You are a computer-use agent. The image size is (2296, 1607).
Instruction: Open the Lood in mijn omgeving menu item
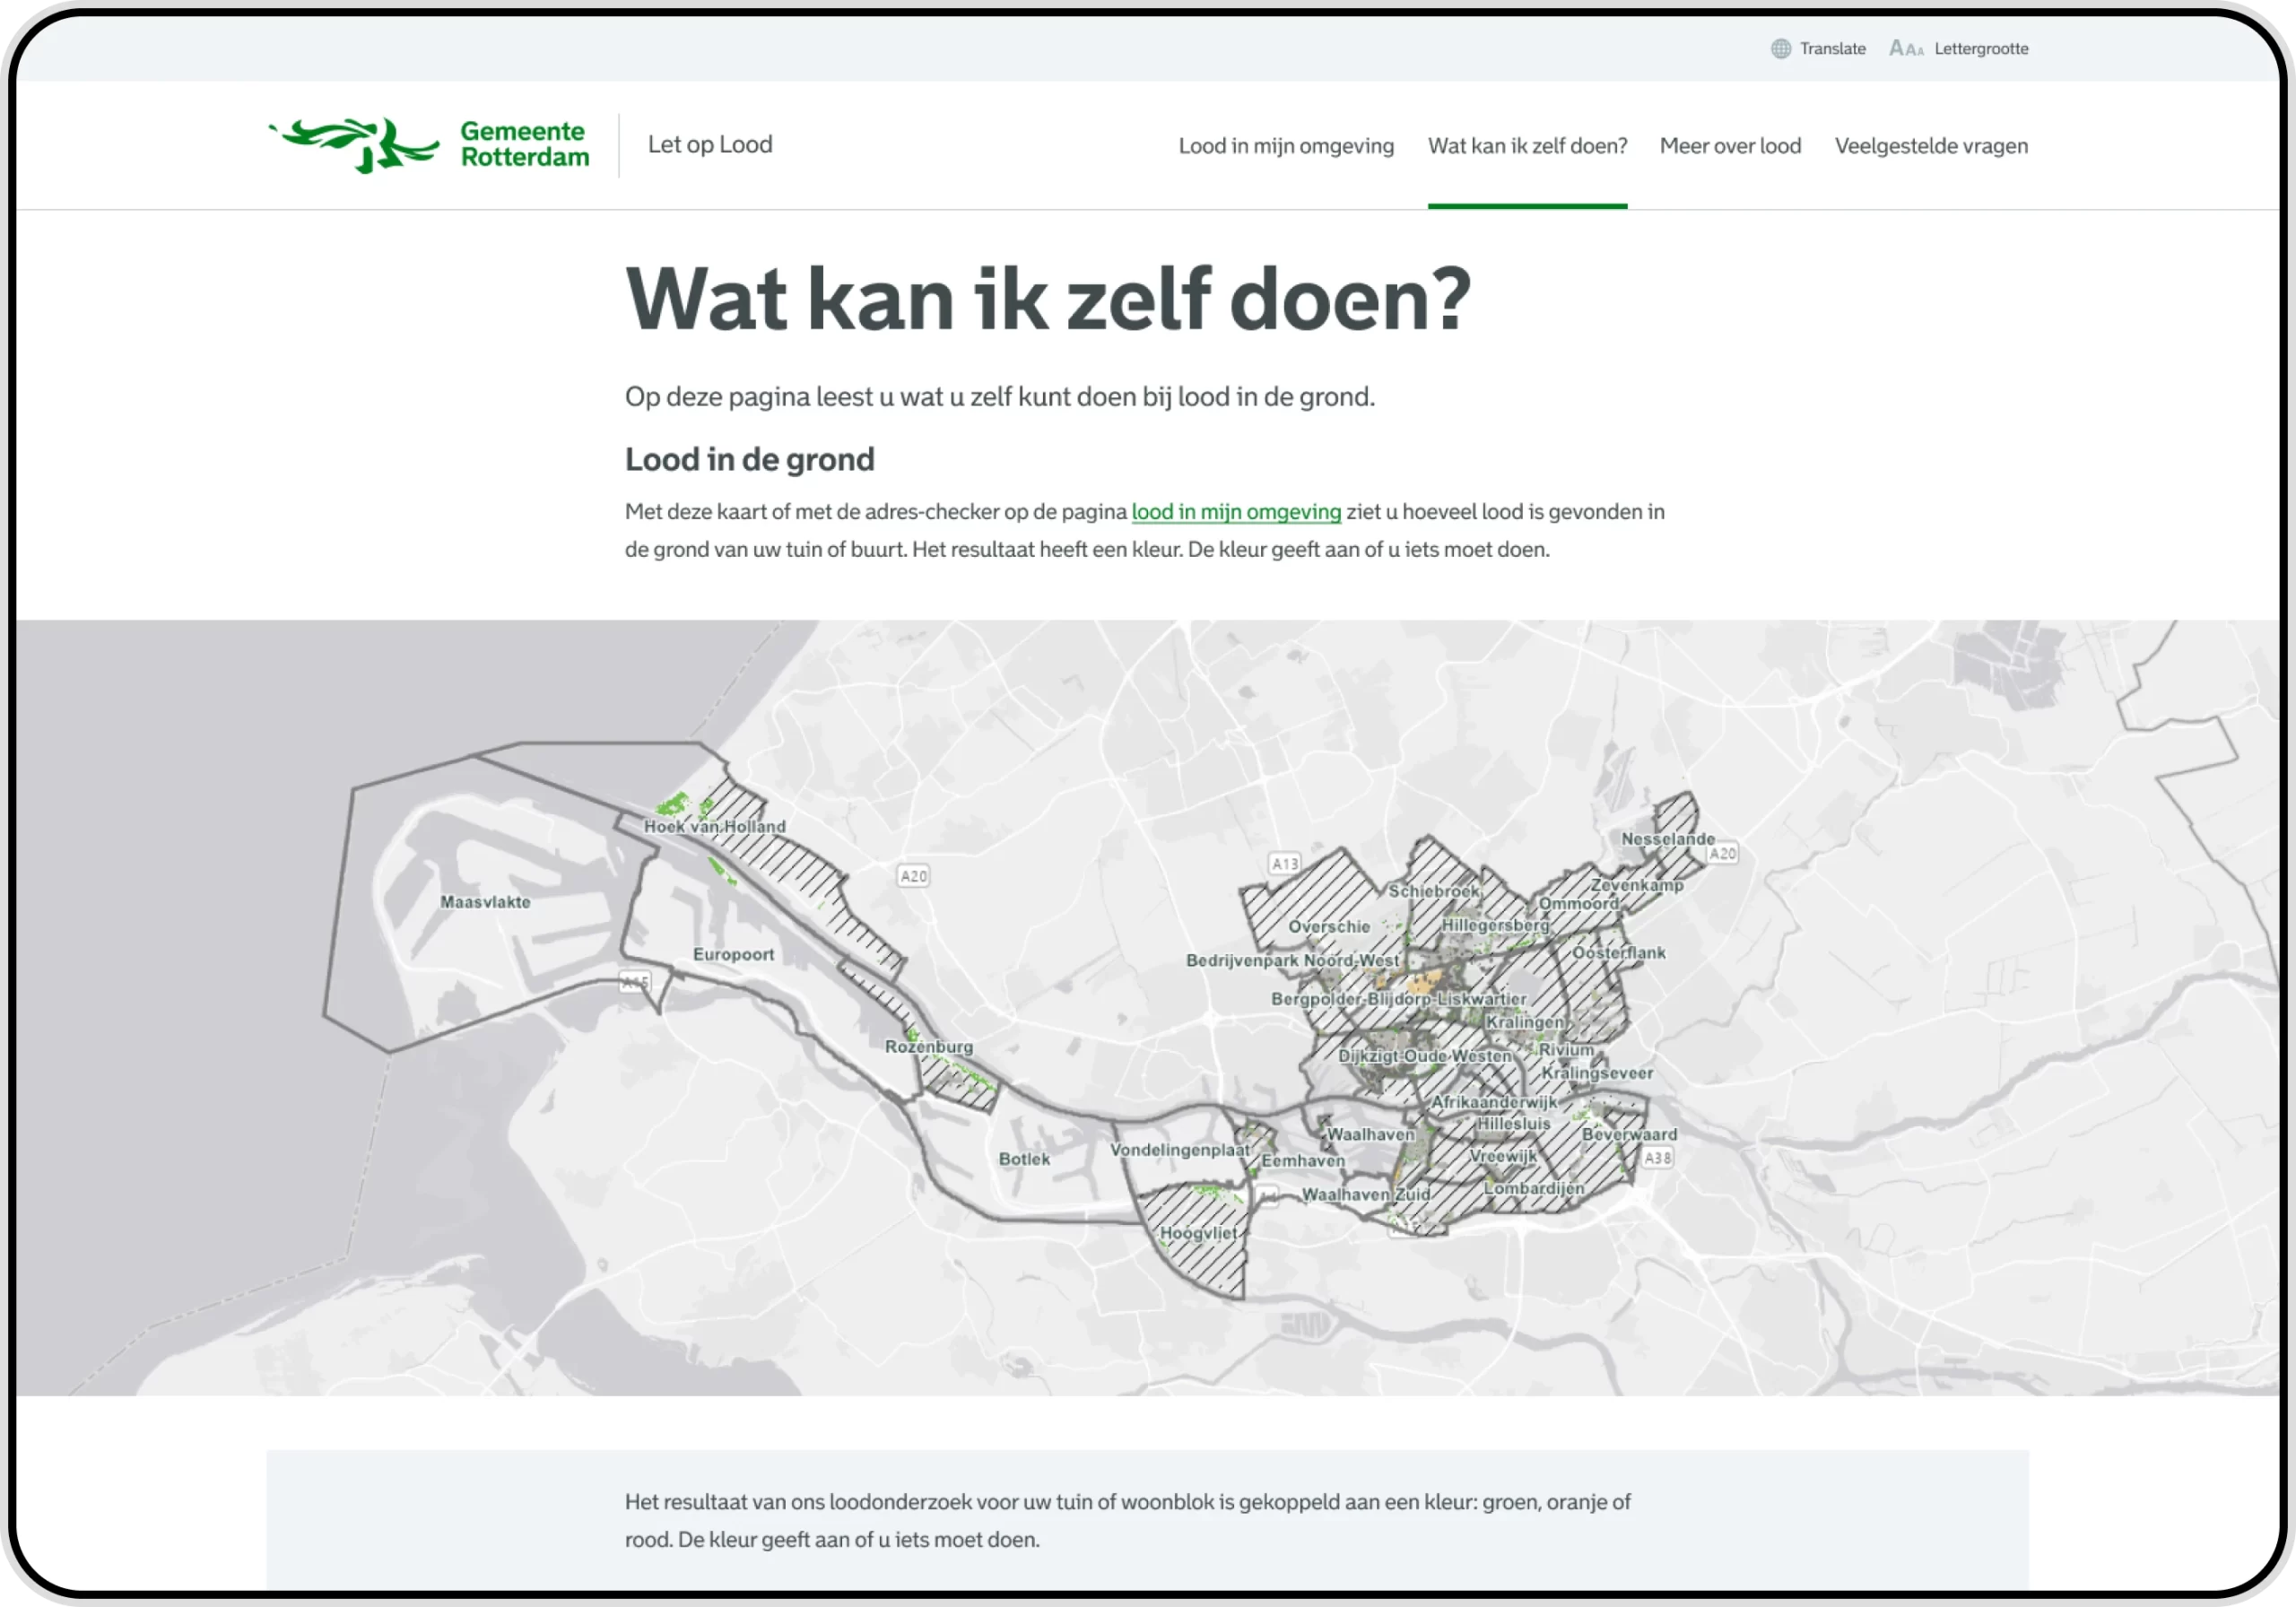coord(1286,146)
